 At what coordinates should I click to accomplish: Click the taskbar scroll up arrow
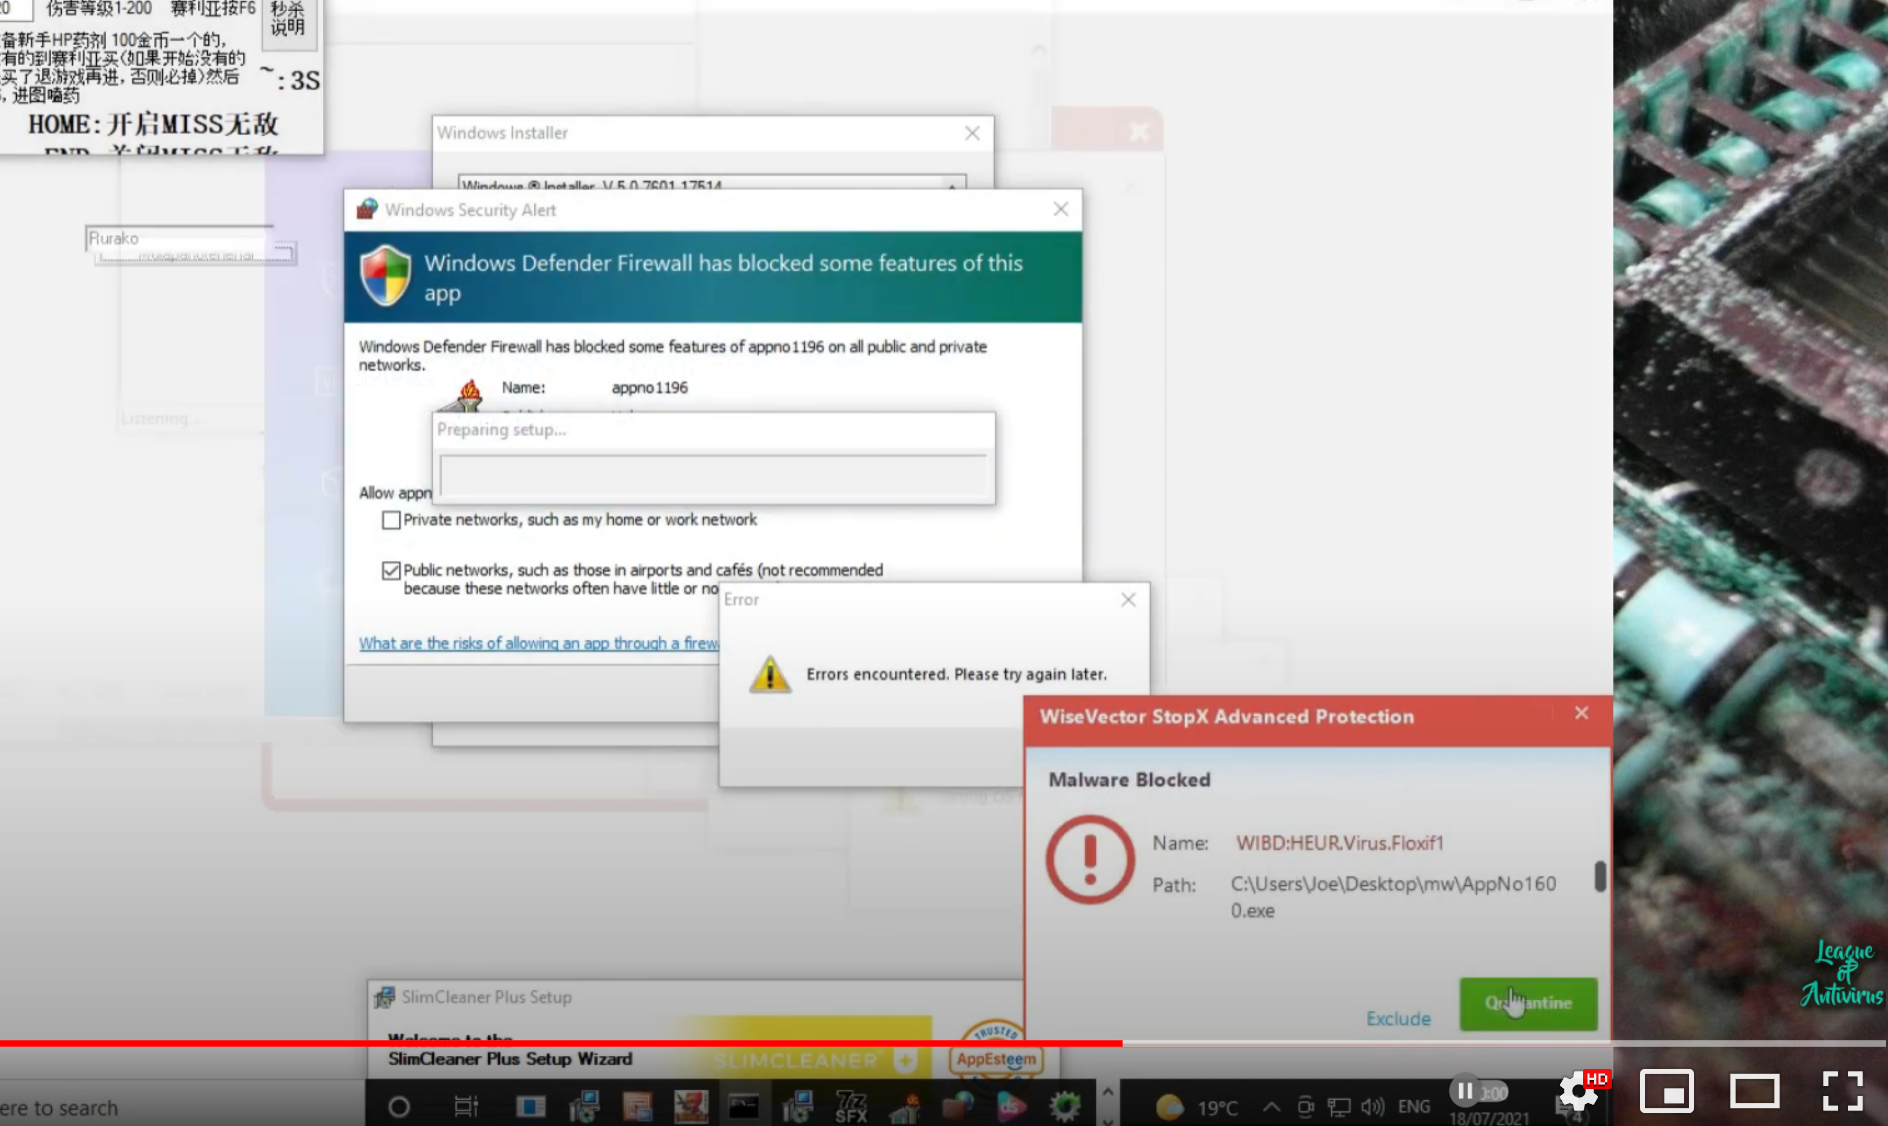click(1107, 1091)
